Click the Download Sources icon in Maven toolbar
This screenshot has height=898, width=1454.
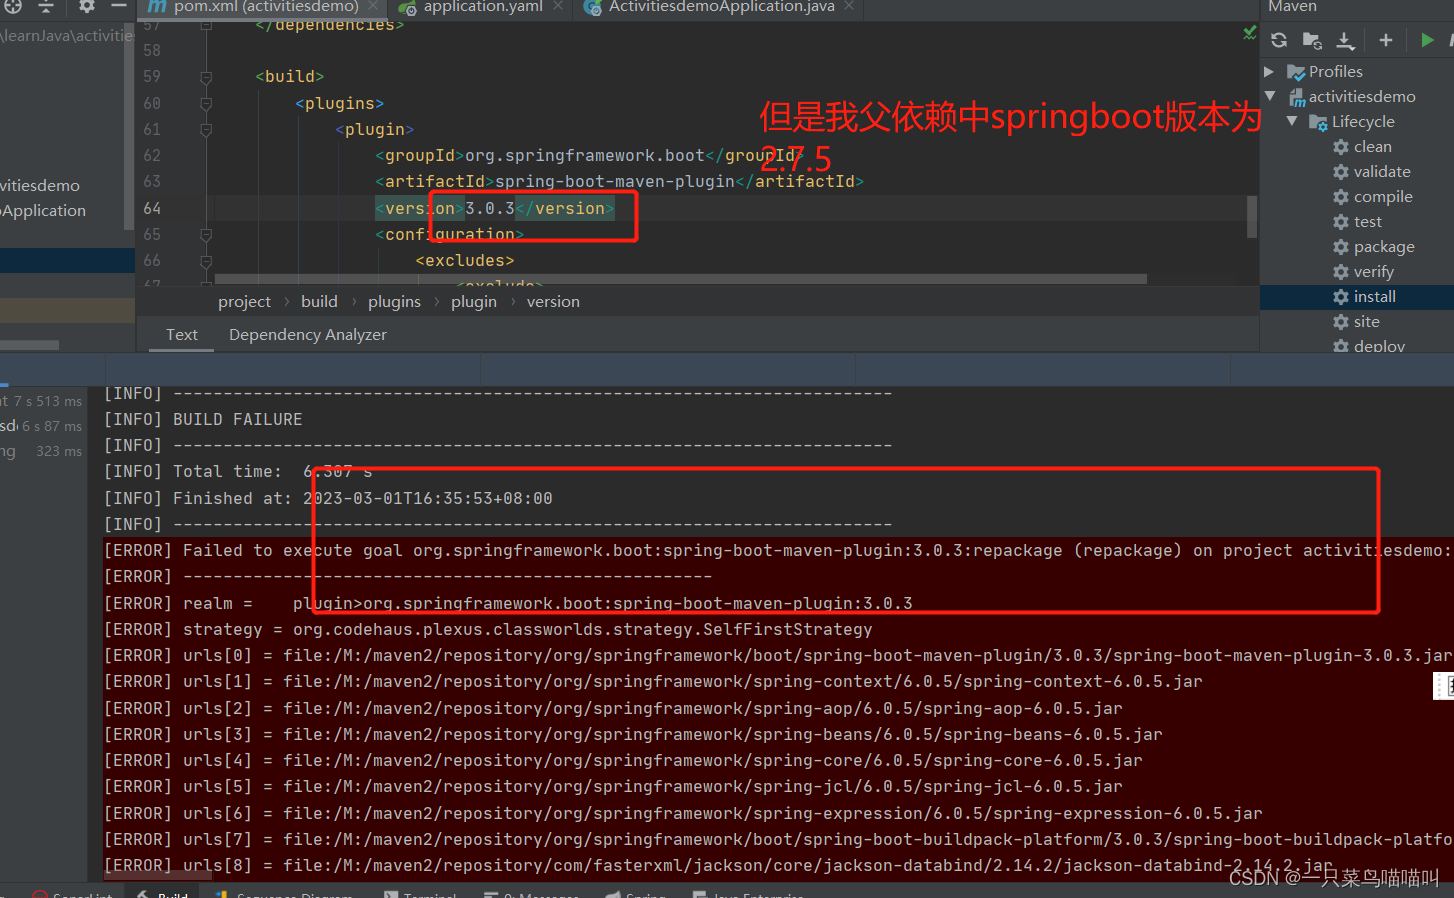click(1345, 40)
